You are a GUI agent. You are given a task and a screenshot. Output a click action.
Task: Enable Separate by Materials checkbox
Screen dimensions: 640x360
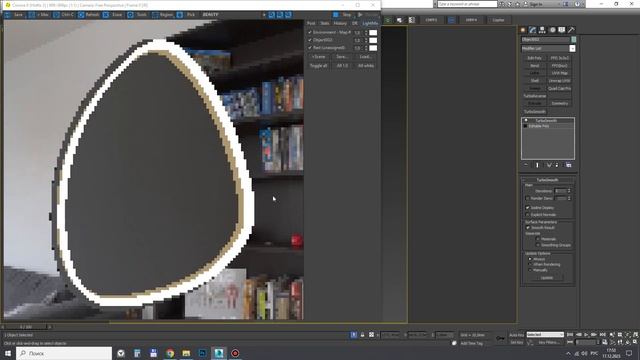pyautogui.click(x=538, y=239)
